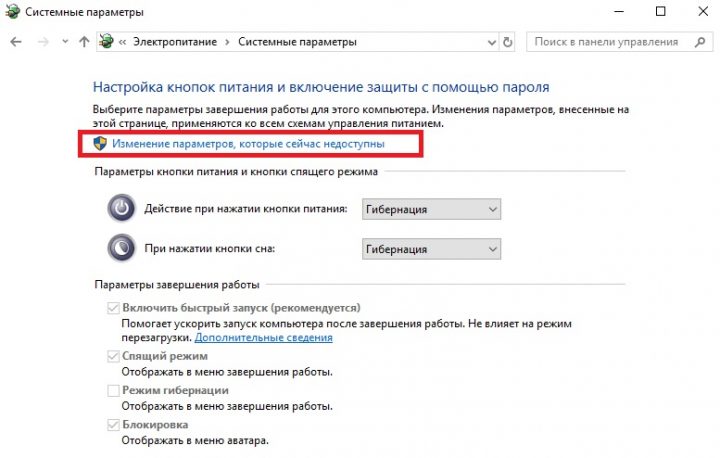The height and width of the screenshot is (458, 720).
Task: Click the sleep button moon icon
Action: pos(120,247)
